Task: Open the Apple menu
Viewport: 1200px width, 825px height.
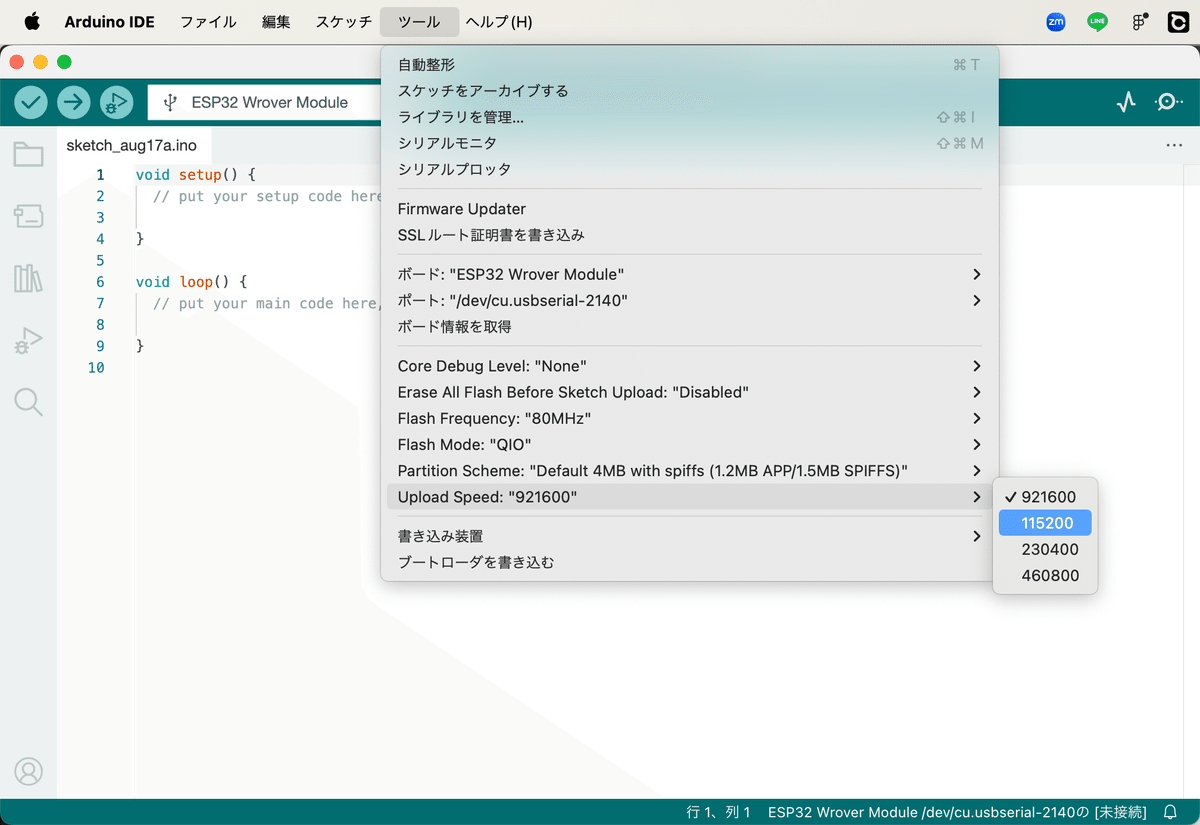Action: click(x=32, y=21)
